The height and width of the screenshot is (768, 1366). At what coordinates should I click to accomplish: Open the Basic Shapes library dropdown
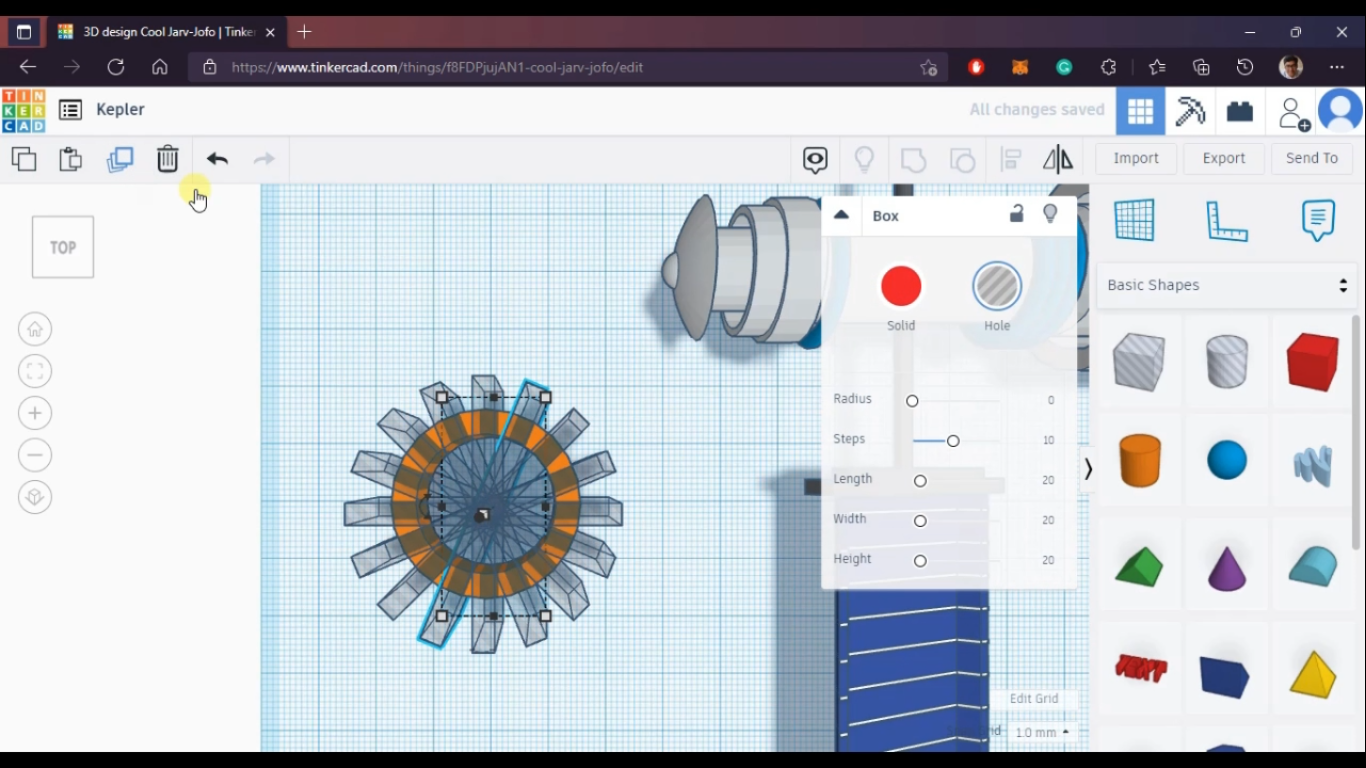[1227, 285]
